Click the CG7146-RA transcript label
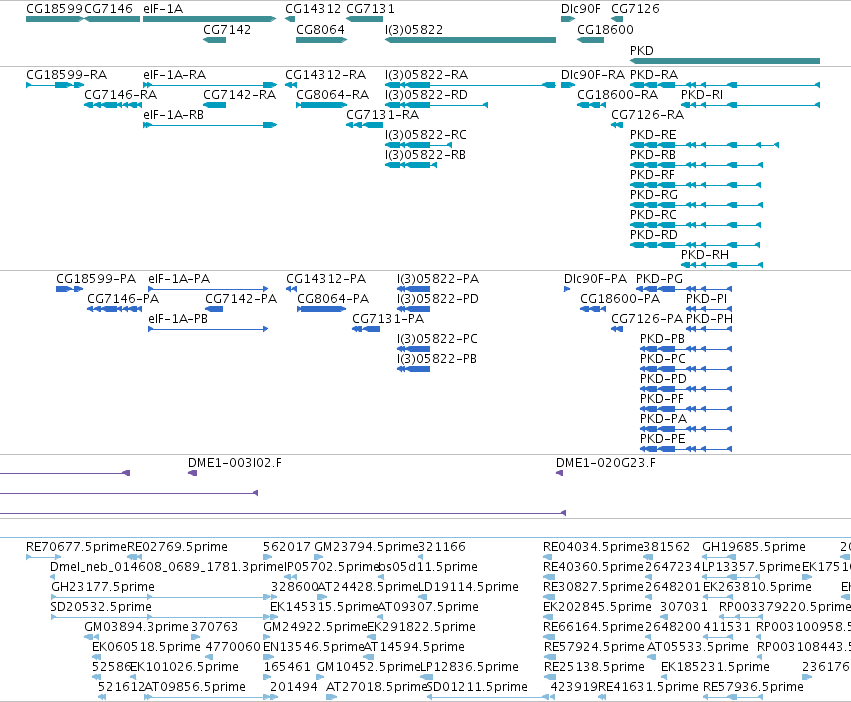Screen dimensions: 851x702 [x=120, y=95]
